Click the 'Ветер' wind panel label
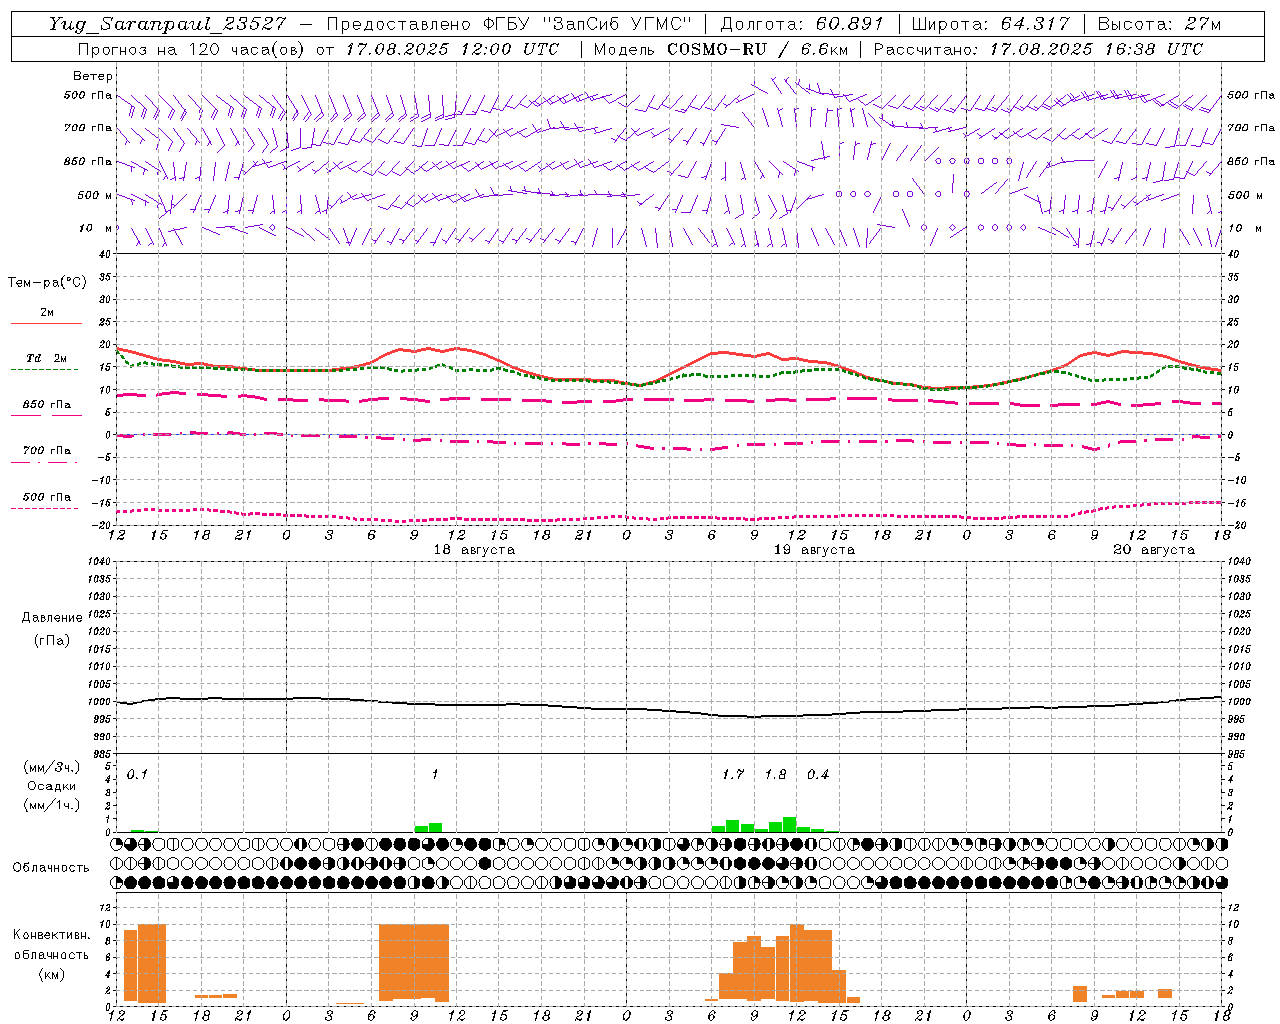This screenshot has height=1024, width=1280. (x=93, y=76)
